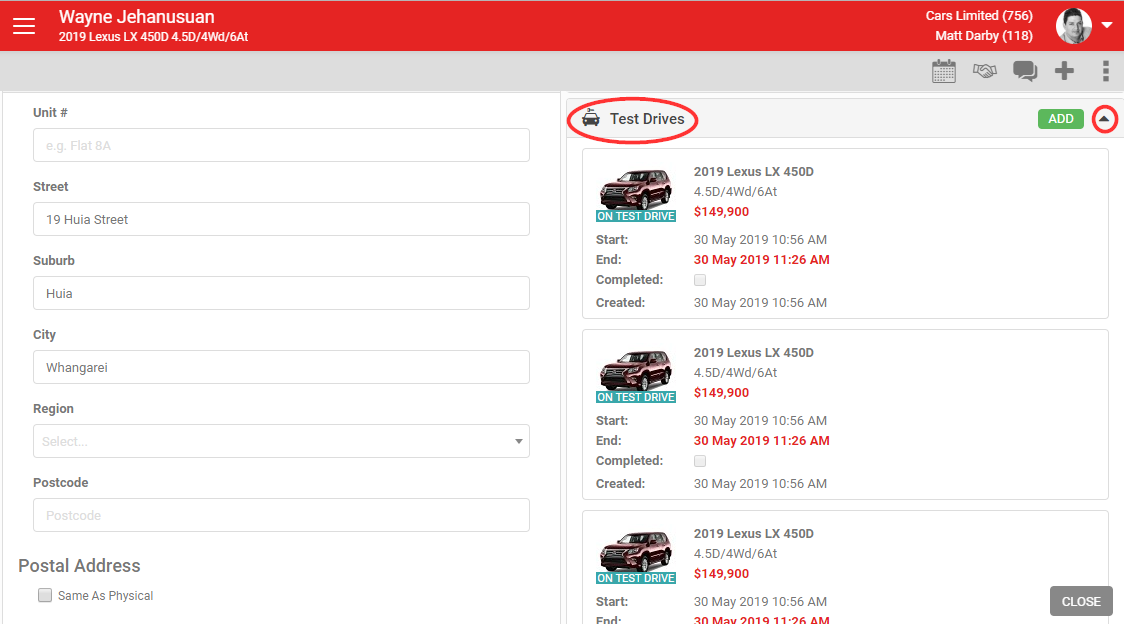1124x624 pixels.
Task: Click the Lexus thumbnail in second test drive card
Action: coord(636,369)
